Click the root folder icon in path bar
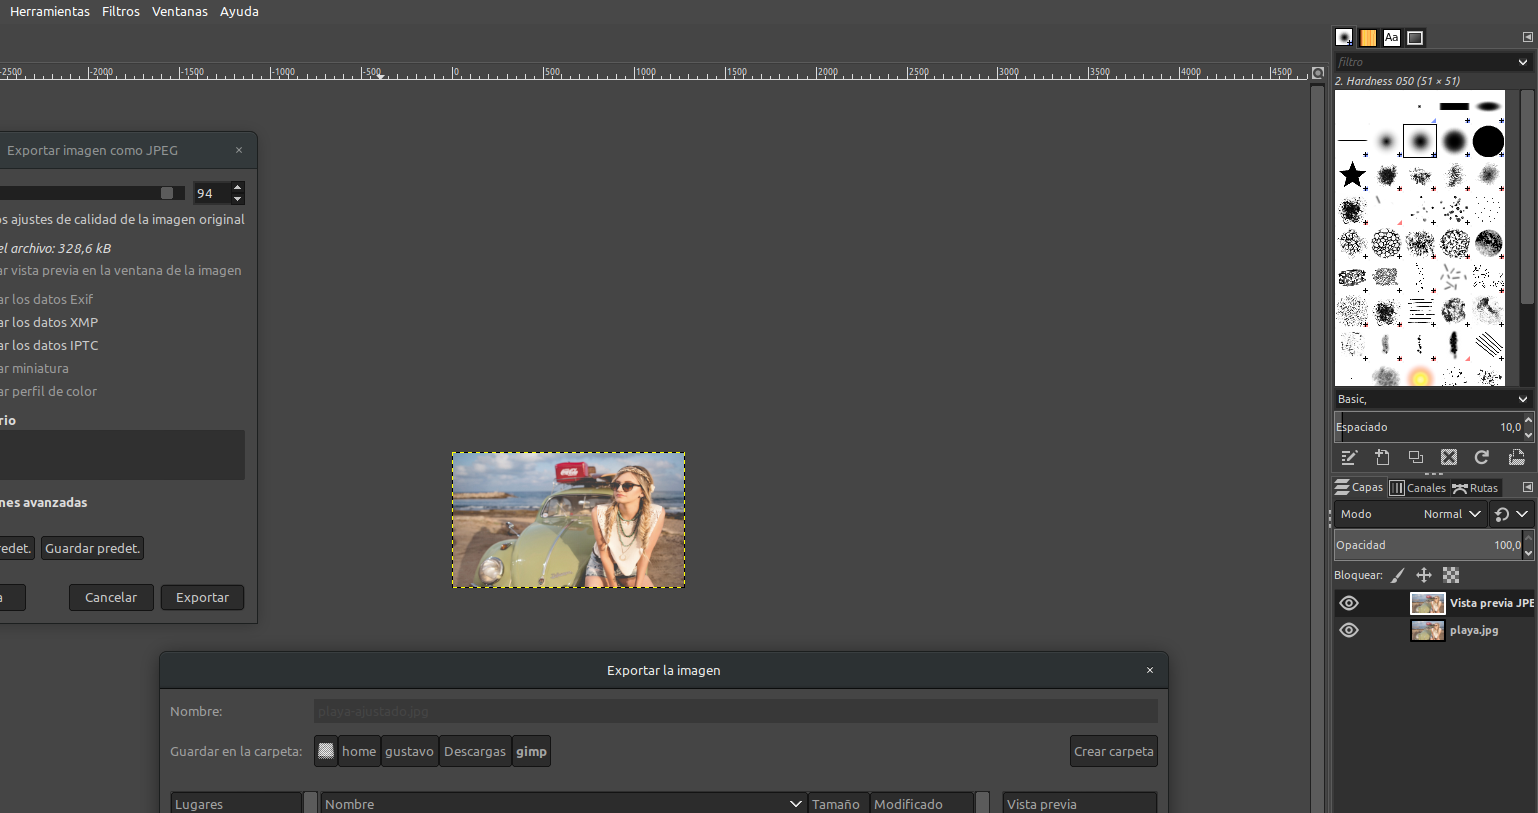This screenshot has height=813, width=1538. [326, 751]
